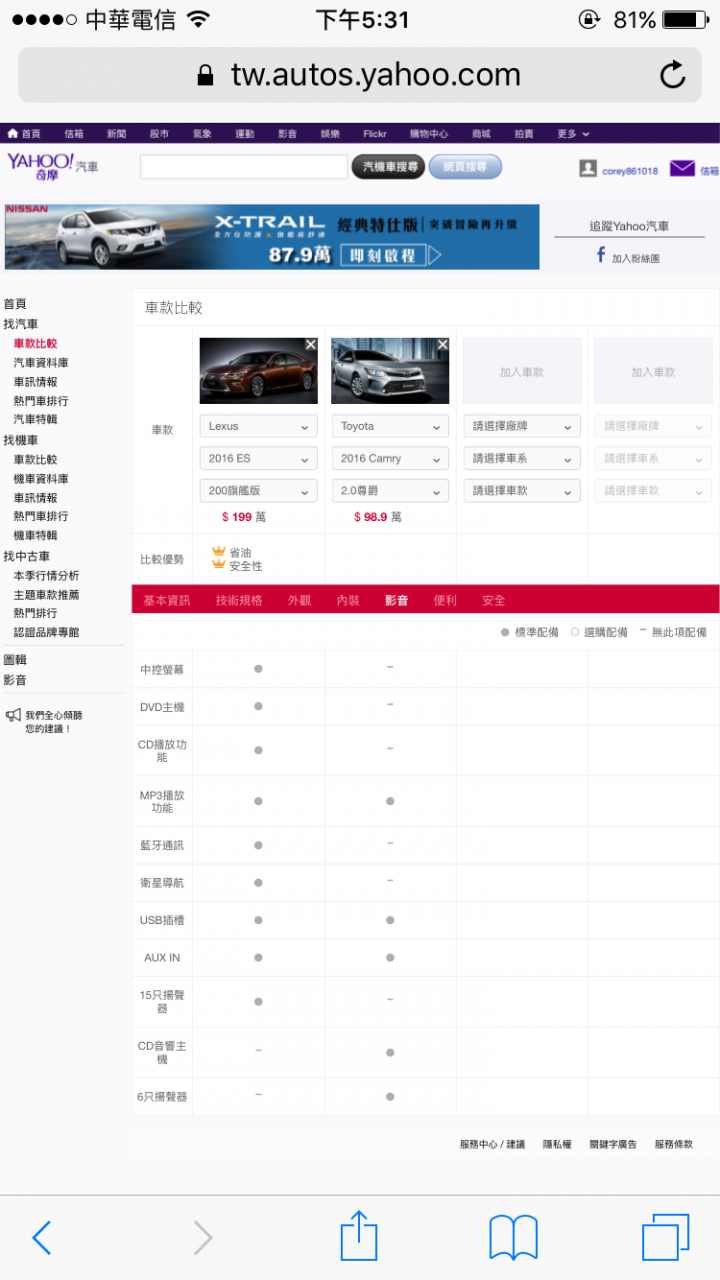Click the 網頁搜尋 button

click(465, 167)
